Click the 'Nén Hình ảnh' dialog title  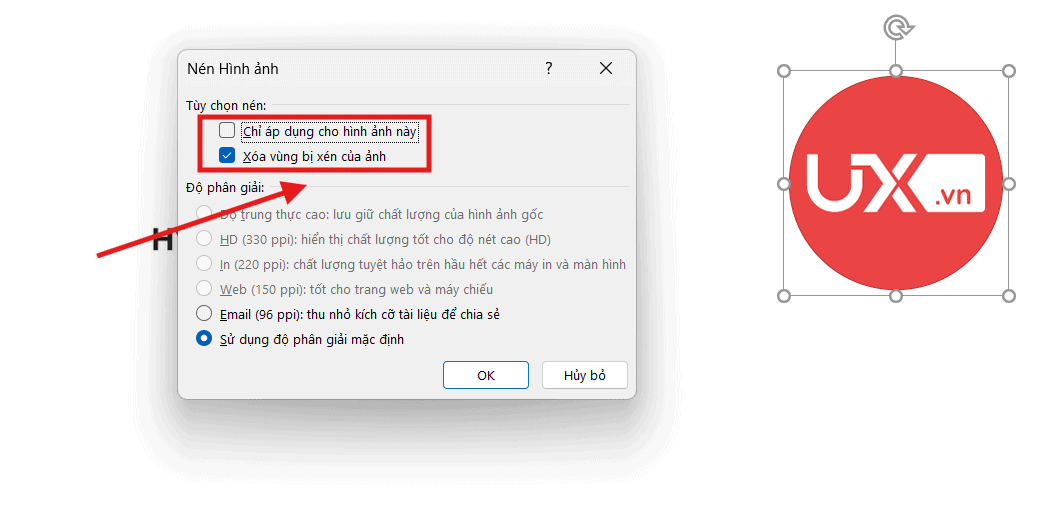[x=233, y=69]
